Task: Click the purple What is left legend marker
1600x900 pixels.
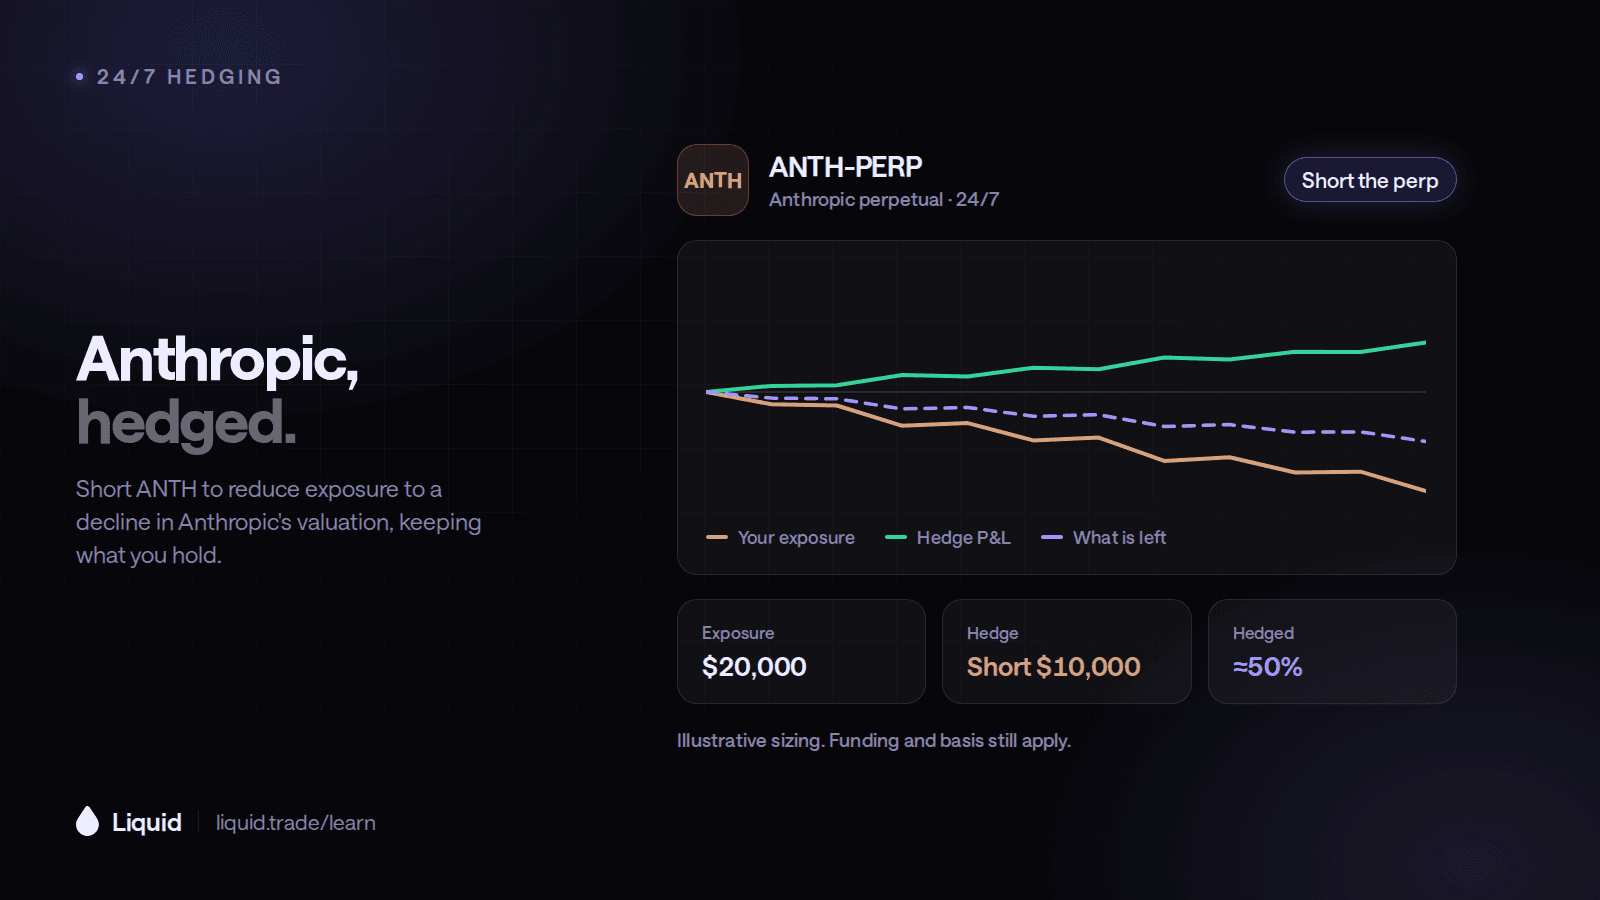Action: (x=1051, y=537)
